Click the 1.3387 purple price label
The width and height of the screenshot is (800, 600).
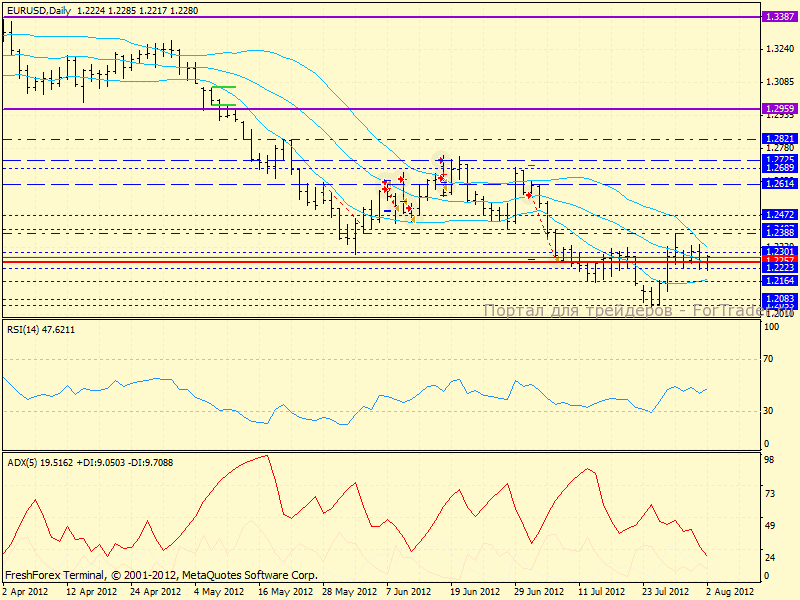pyautogui.click(x=777, y=17)
